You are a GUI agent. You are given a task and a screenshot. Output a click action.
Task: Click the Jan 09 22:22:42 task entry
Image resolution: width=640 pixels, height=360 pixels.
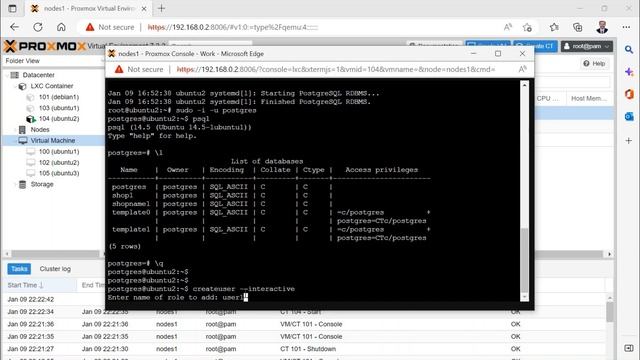coord(31,299)
